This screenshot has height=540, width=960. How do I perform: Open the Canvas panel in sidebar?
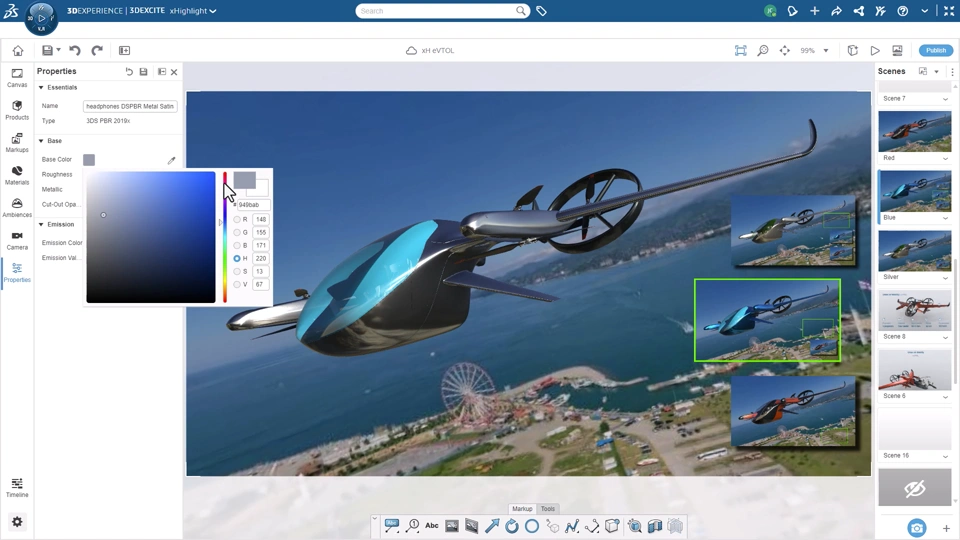pos(17,78)
